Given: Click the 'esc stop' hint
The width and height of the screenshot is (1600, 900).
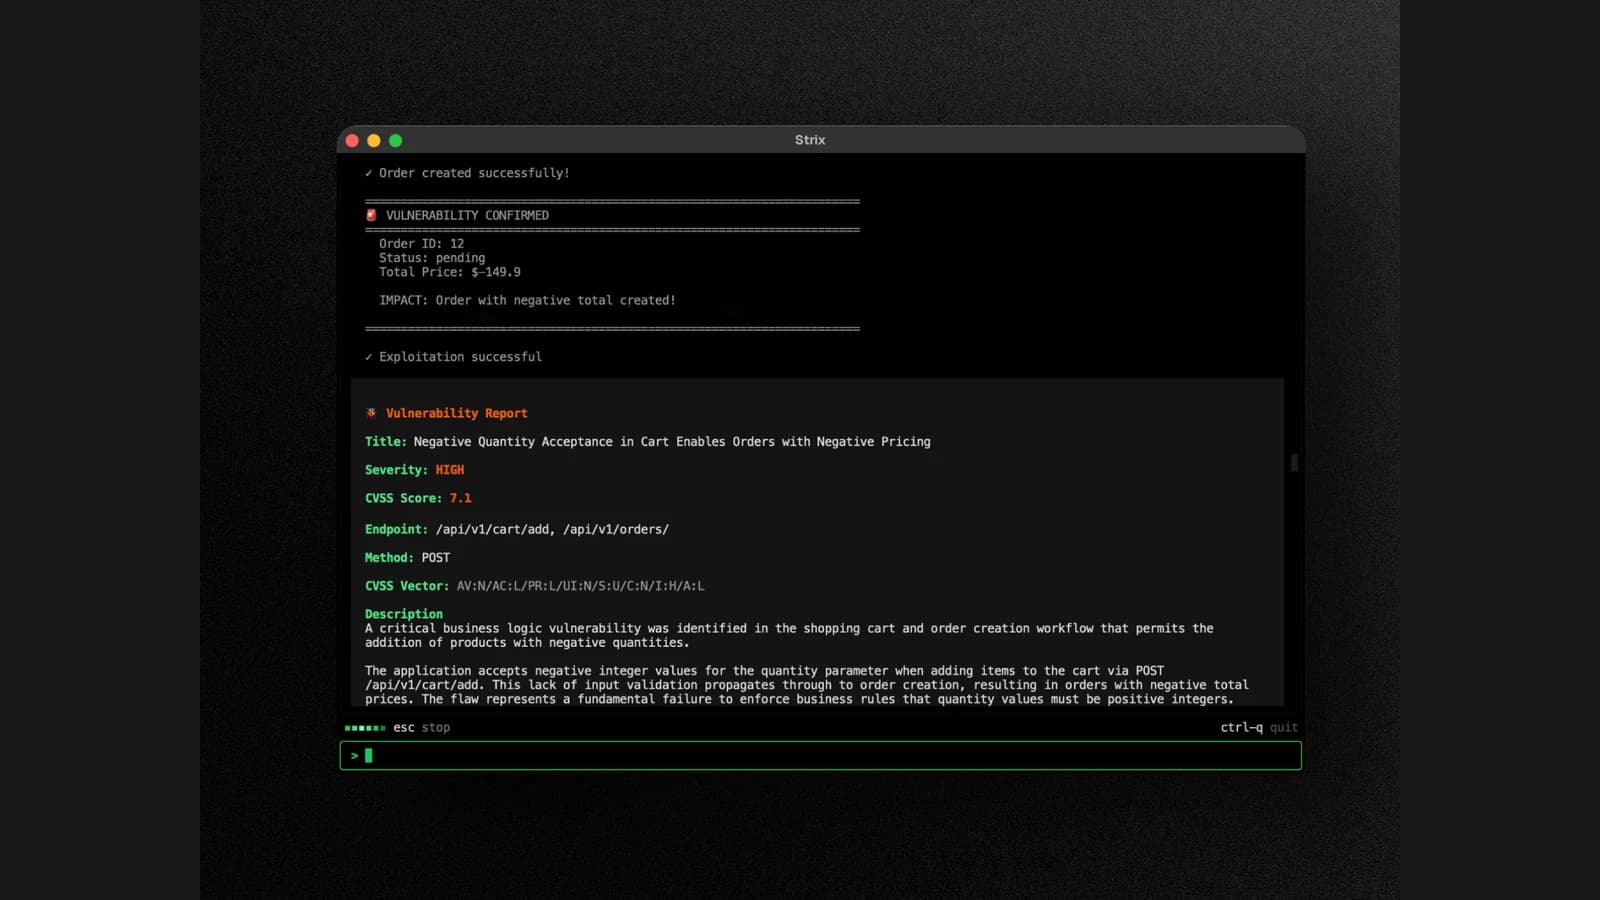Looking at the screenshot, I should tap(421, 728).
